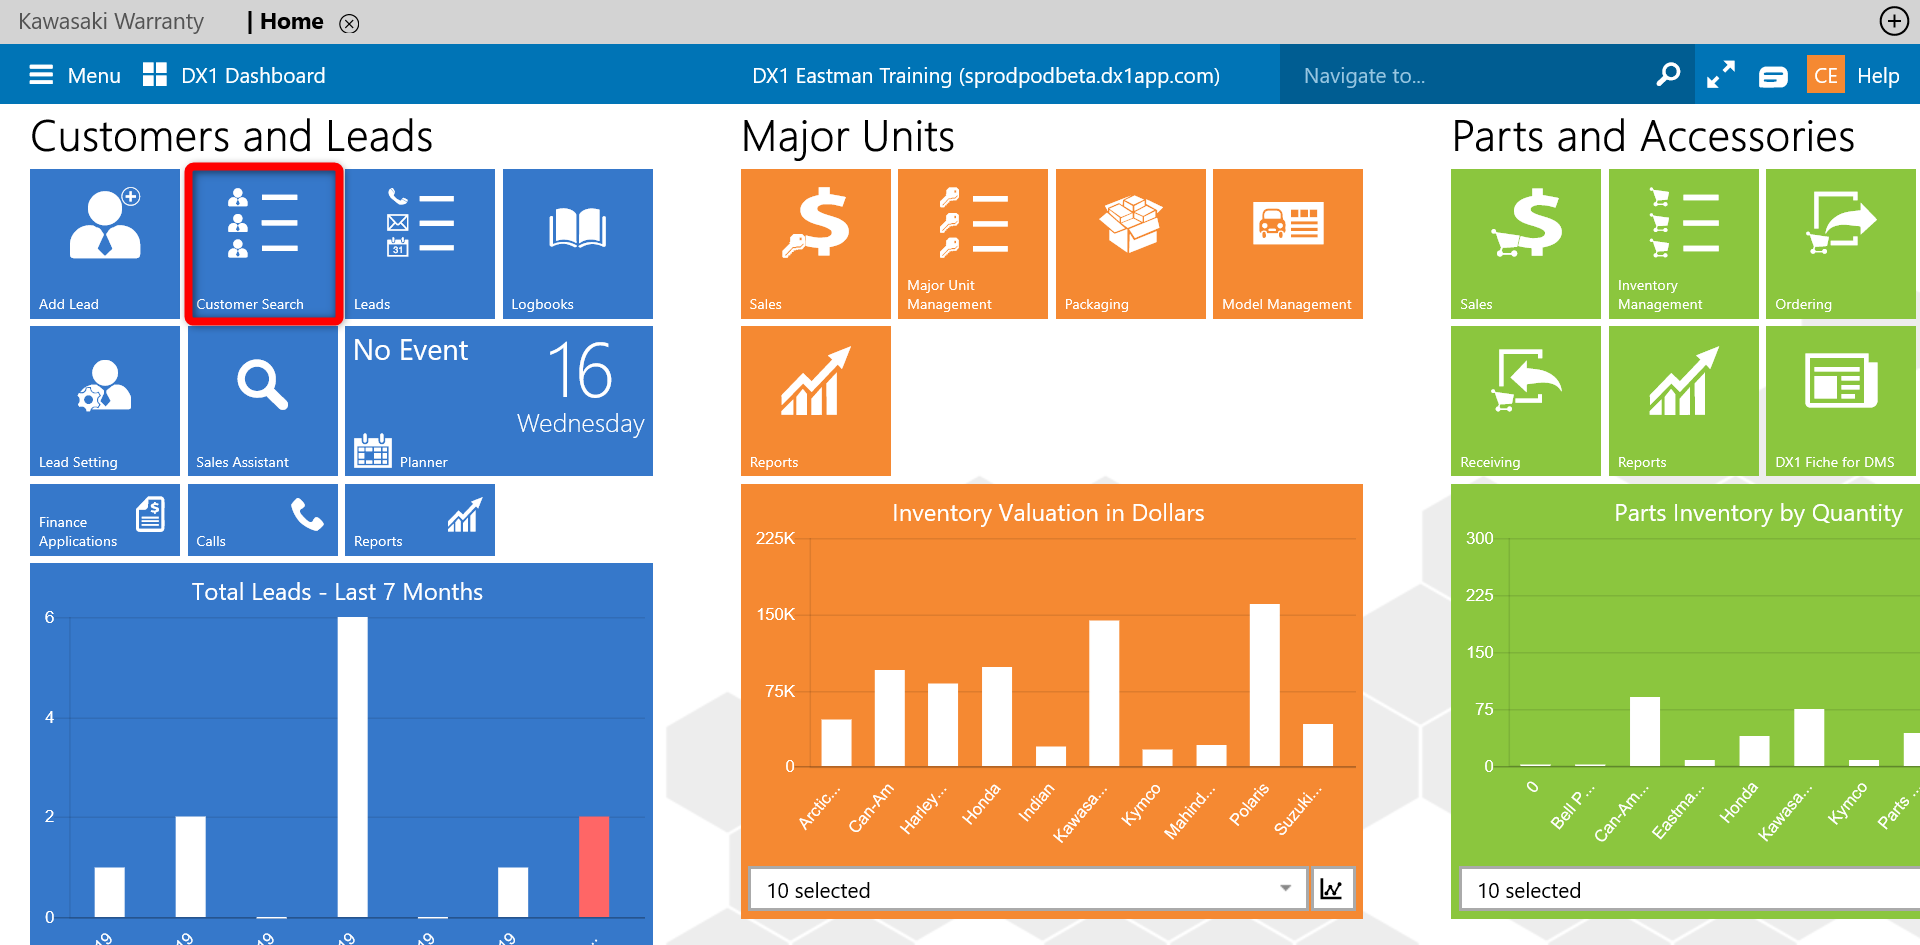
Task: Click the Inventory Valuation in Dollars title
Action: pyautogui.click(x=1048, y=513)
